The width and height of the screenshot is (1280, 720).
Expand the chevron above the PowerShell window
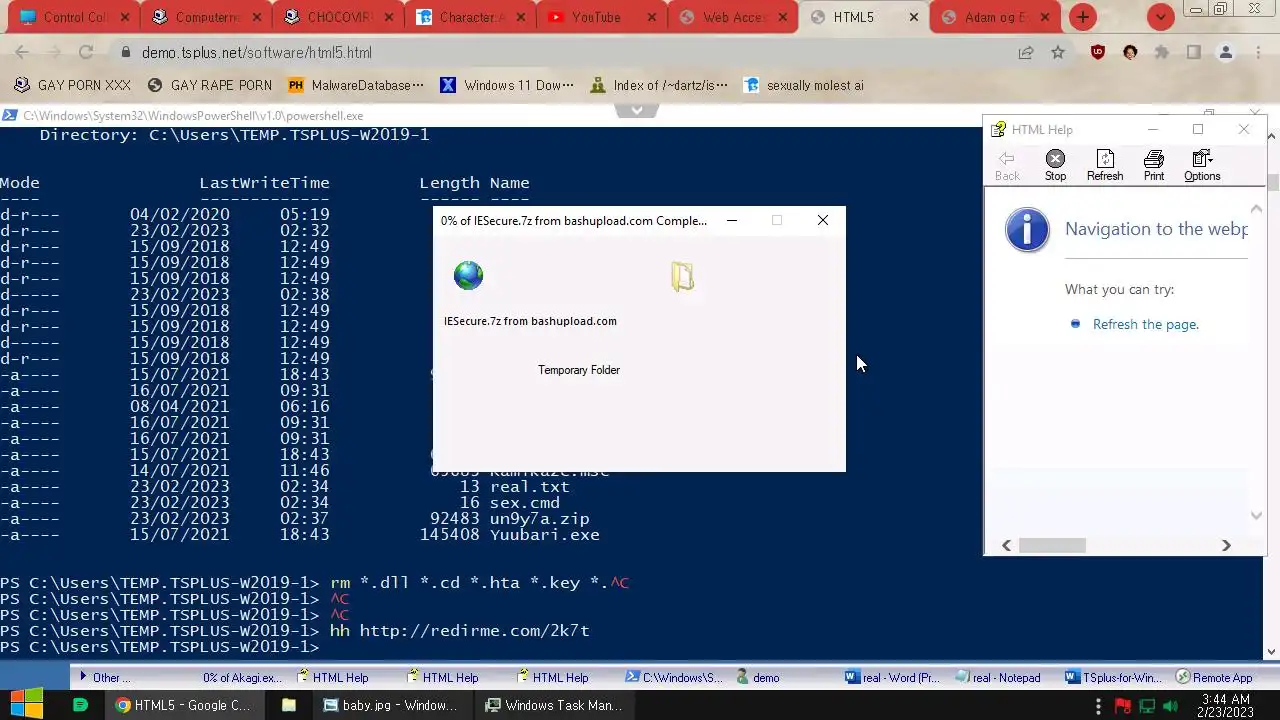point(637,110)
